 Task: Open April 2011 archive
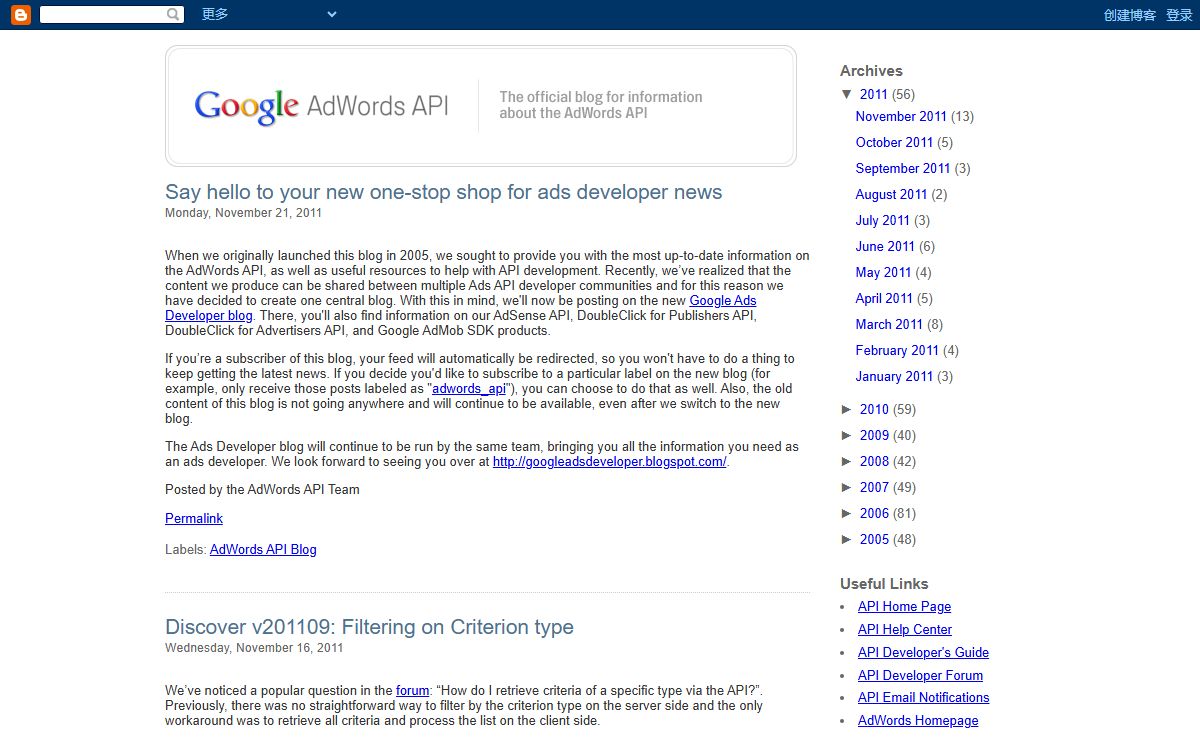pos(885,298)
